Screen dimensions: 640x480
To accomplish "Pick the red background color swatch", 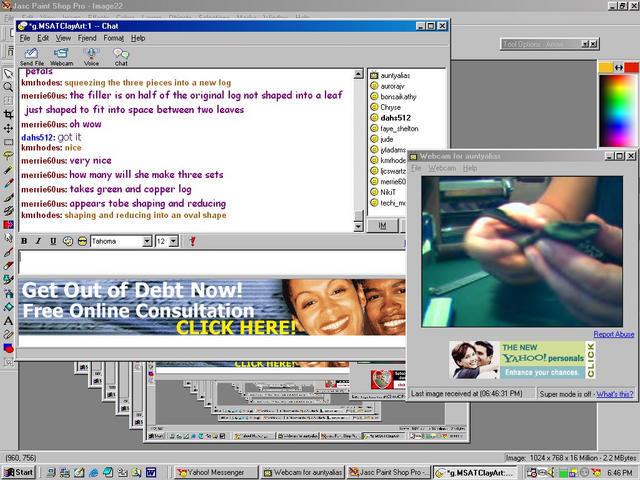I will coord(631,67).
